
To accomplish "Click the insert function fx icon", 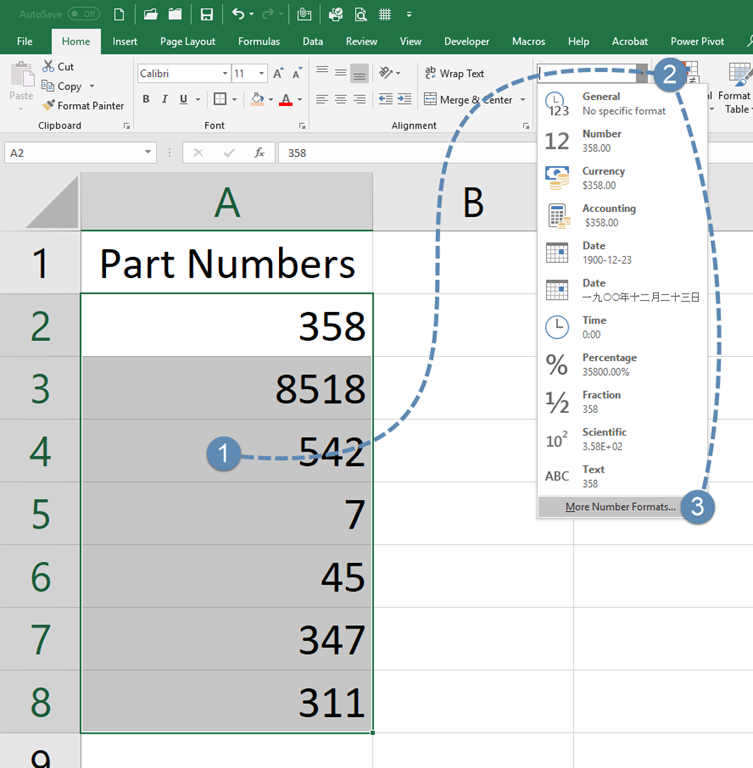I will (x=259, y=153).
